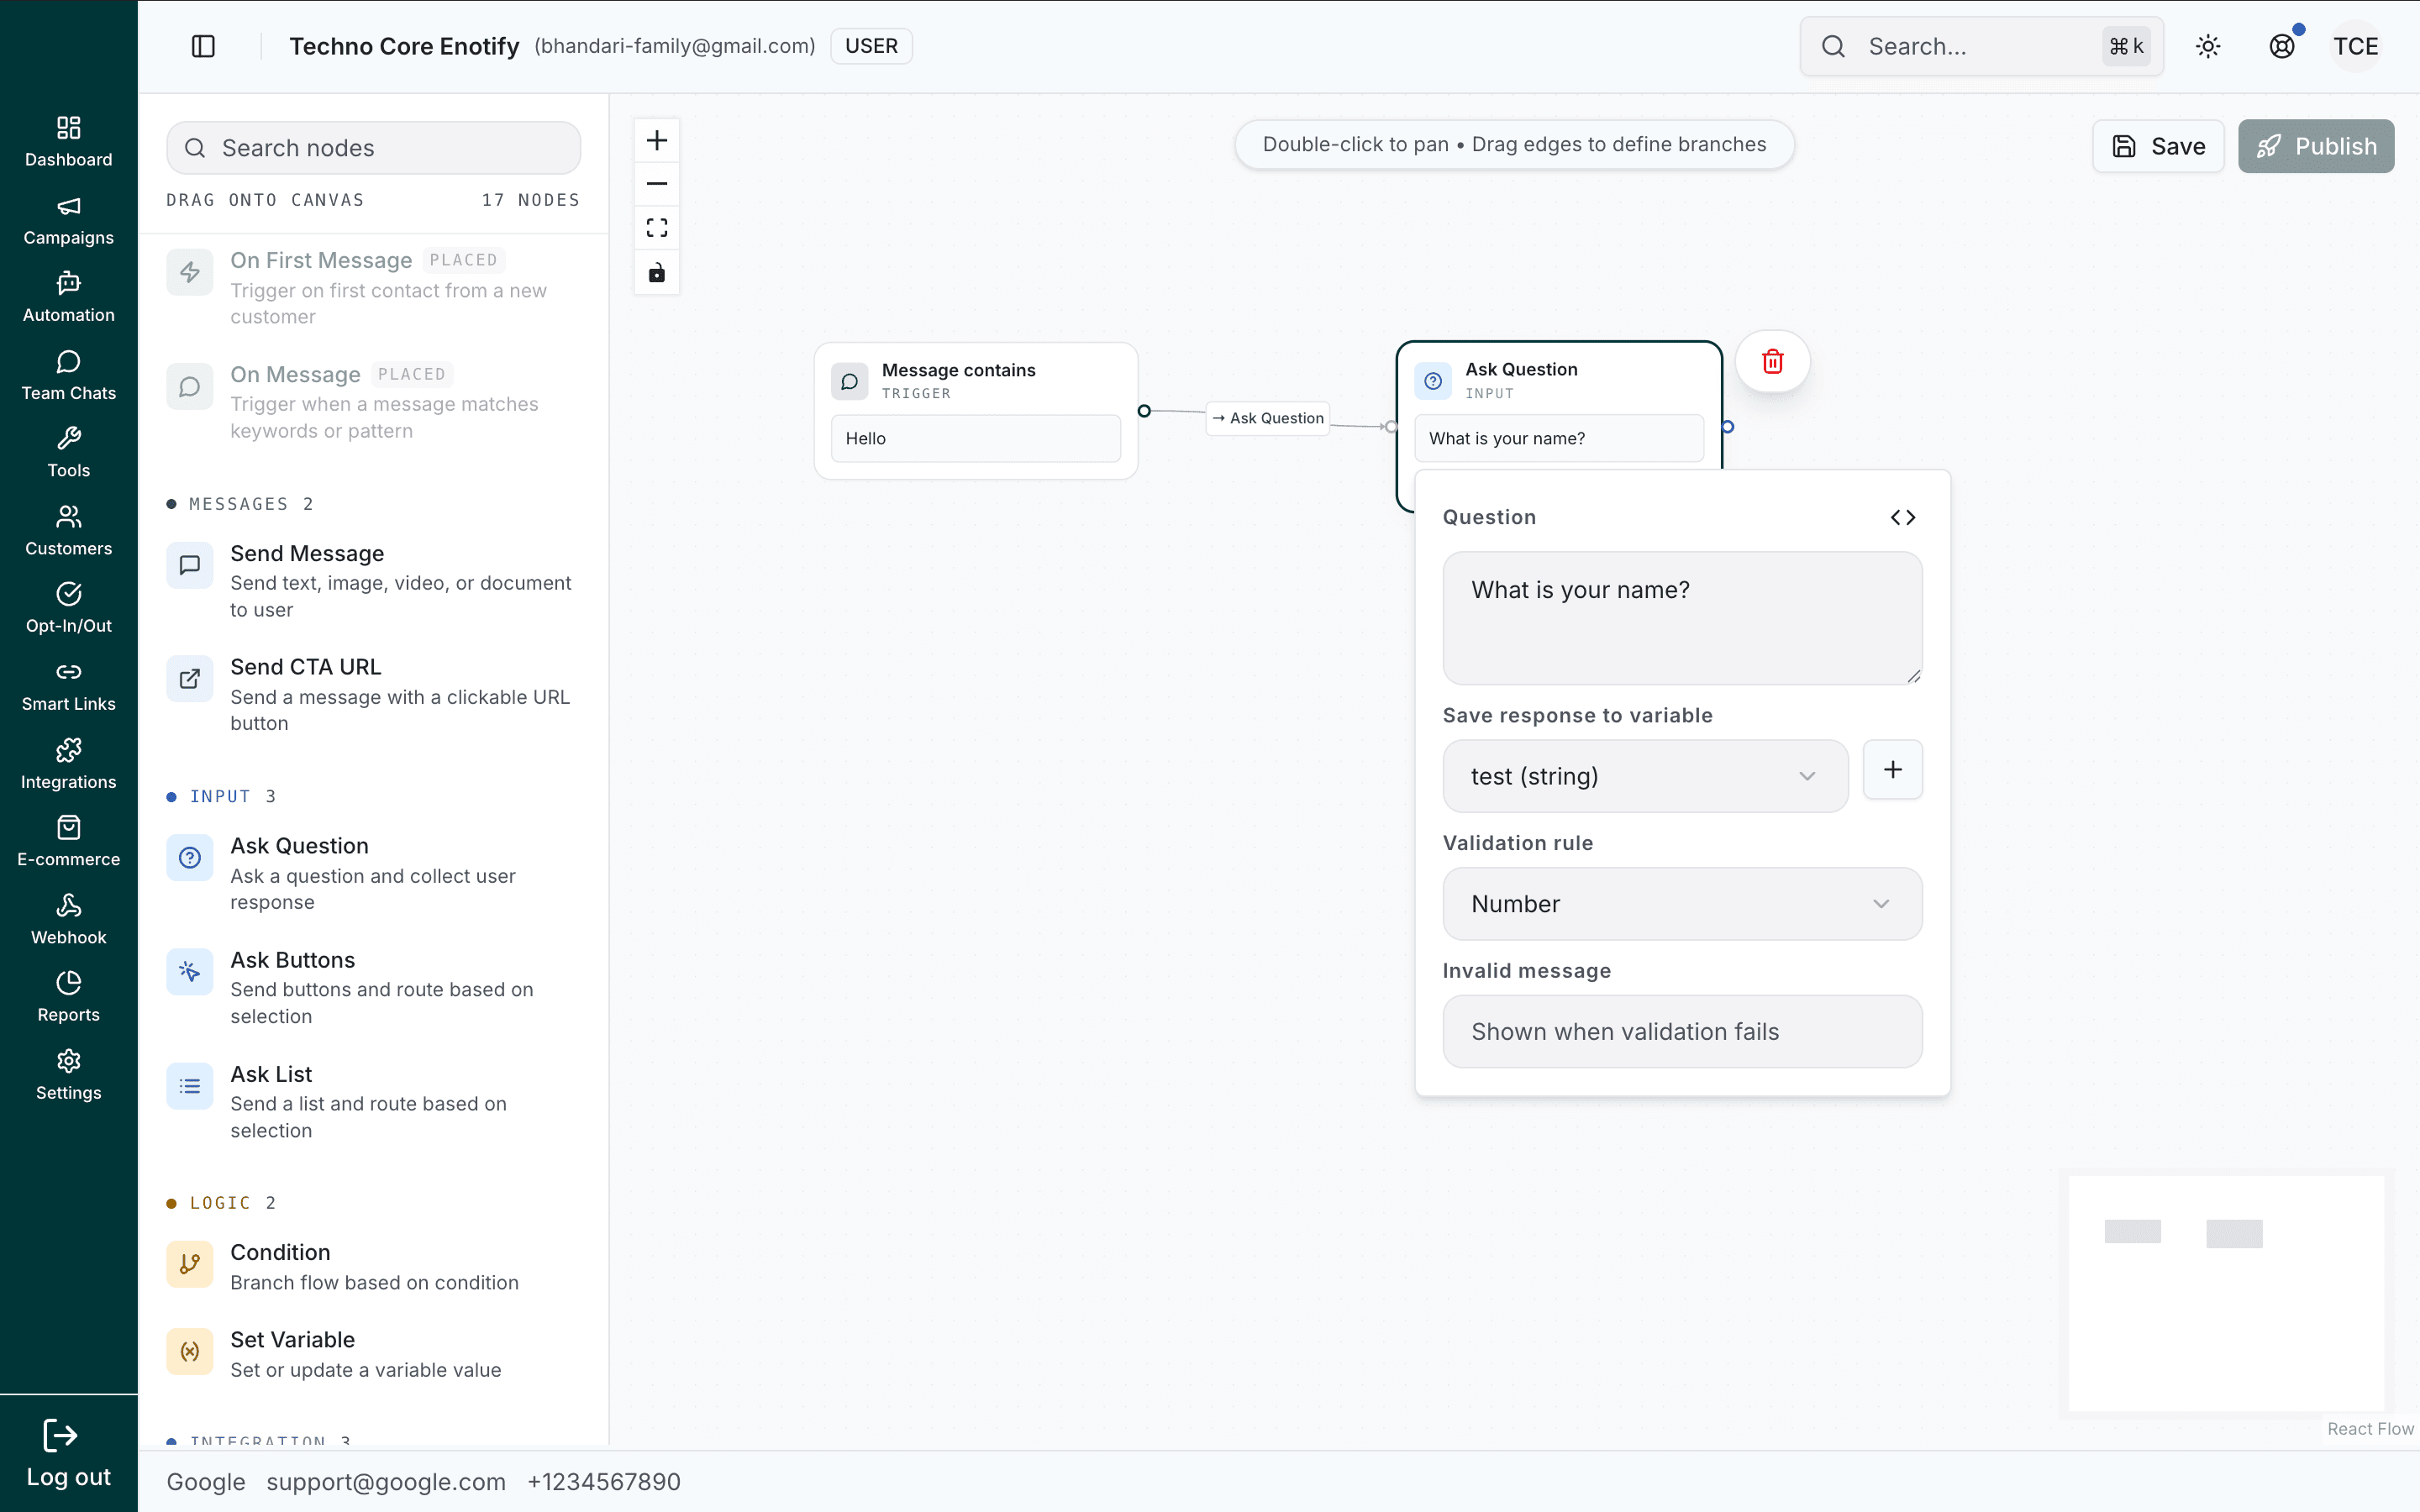Select the Ask List node item
This screenshot has height=1512, width=2420.
[373, 1101]
